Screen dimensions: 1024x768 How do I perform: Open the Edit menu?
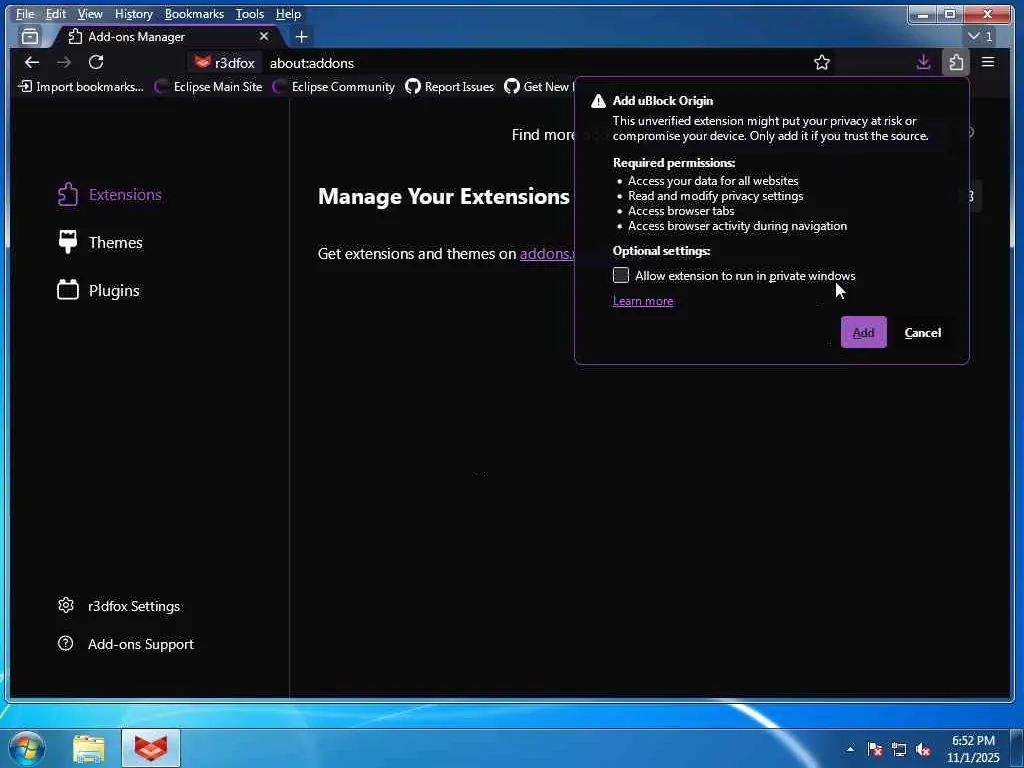pos(56,14)
